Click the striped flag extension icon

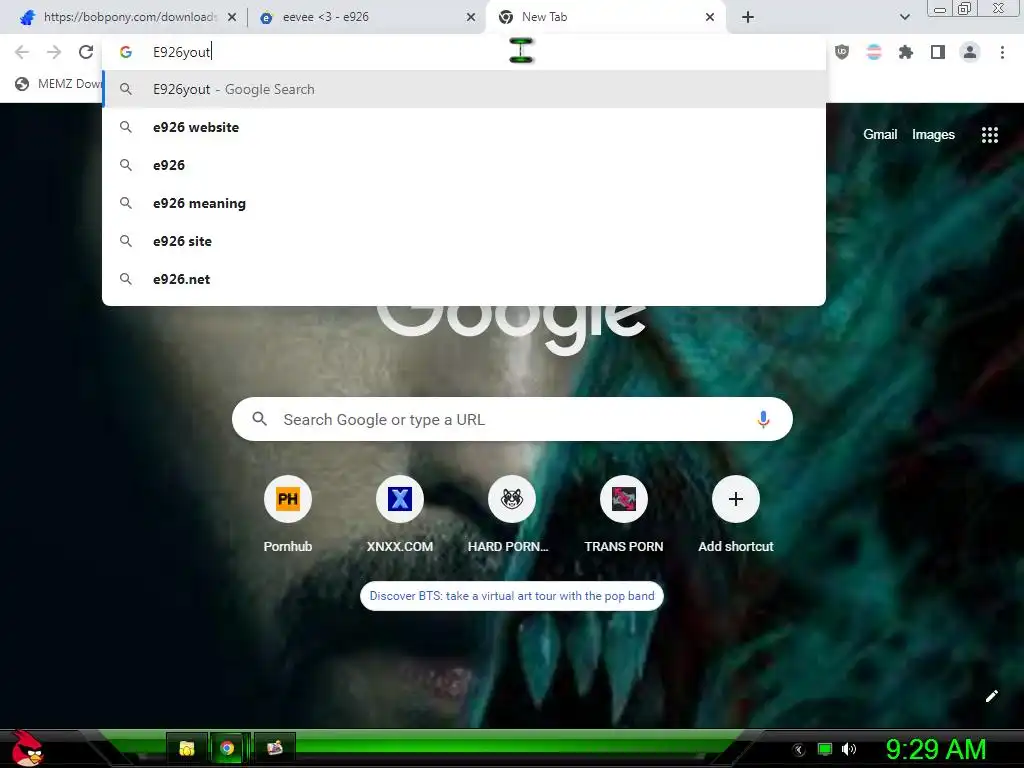874,52
